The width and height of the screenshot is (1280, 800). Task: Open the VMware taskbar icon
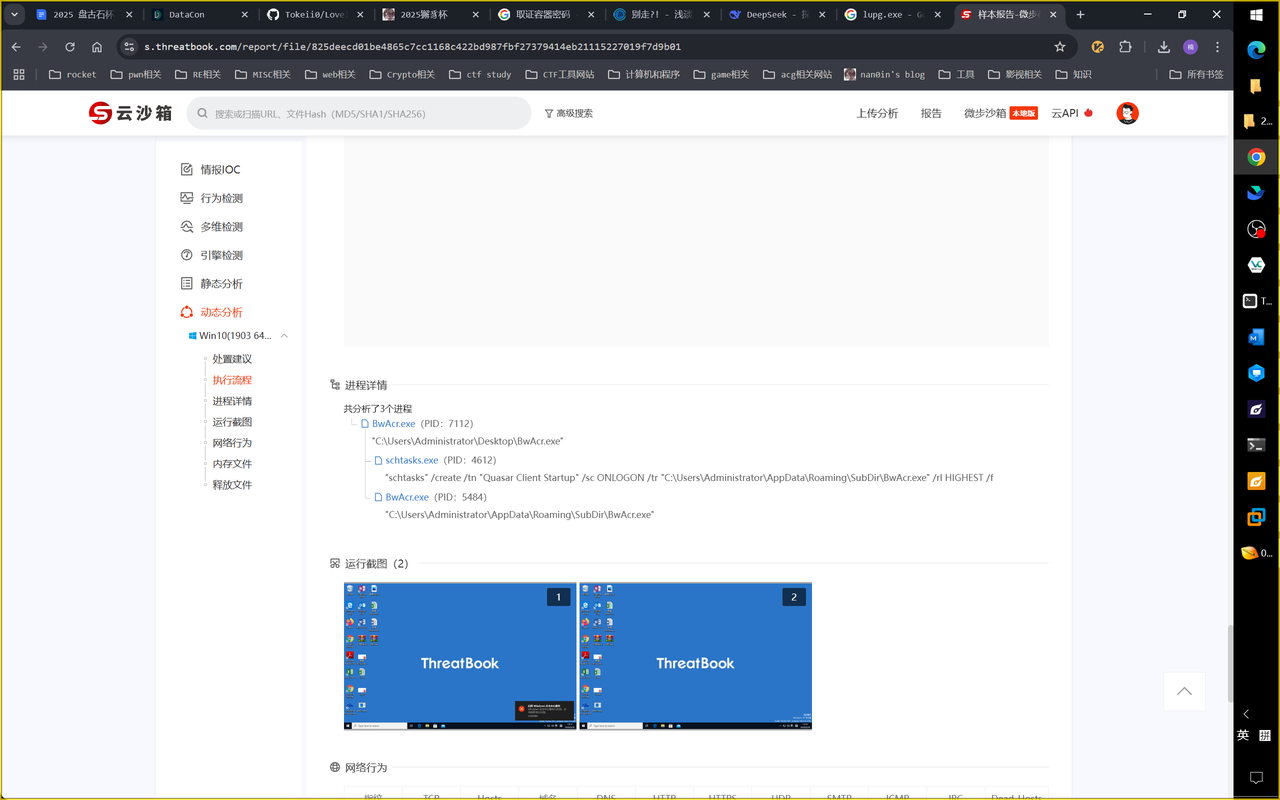point(1256,517)
